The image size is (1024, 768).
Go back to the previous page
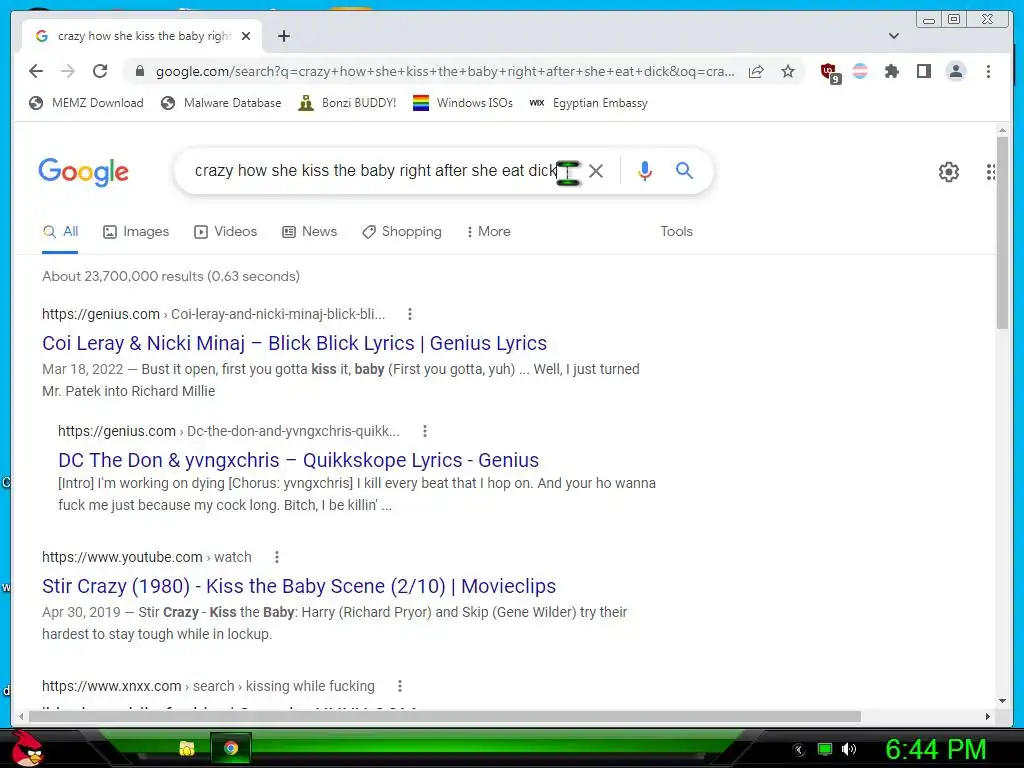click(36, 71)
